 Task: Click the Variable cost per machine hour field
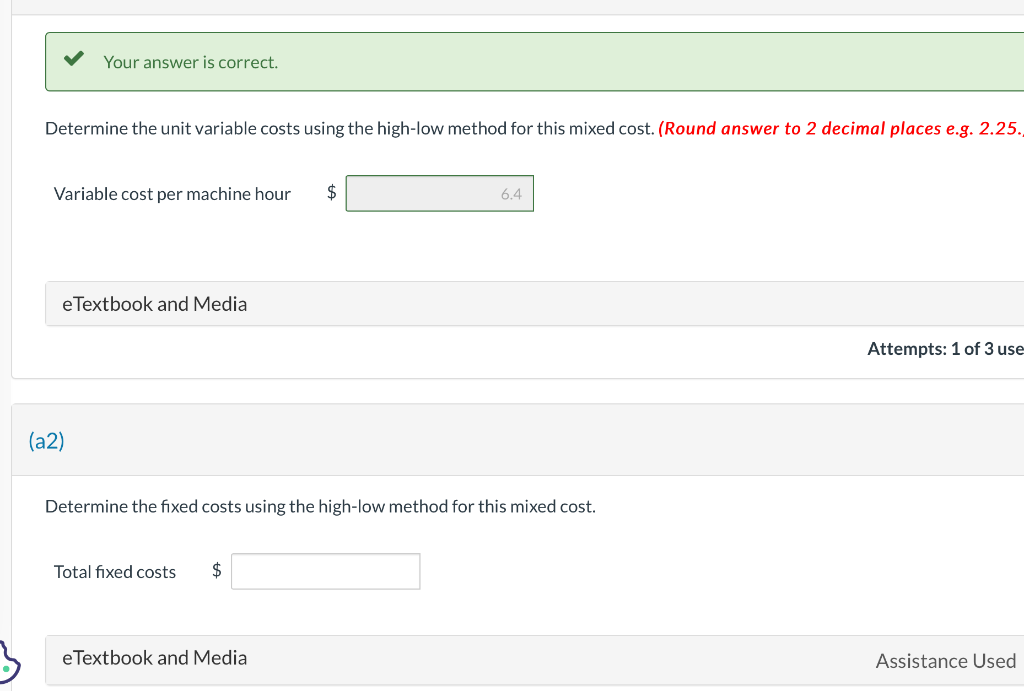[440, 193]
